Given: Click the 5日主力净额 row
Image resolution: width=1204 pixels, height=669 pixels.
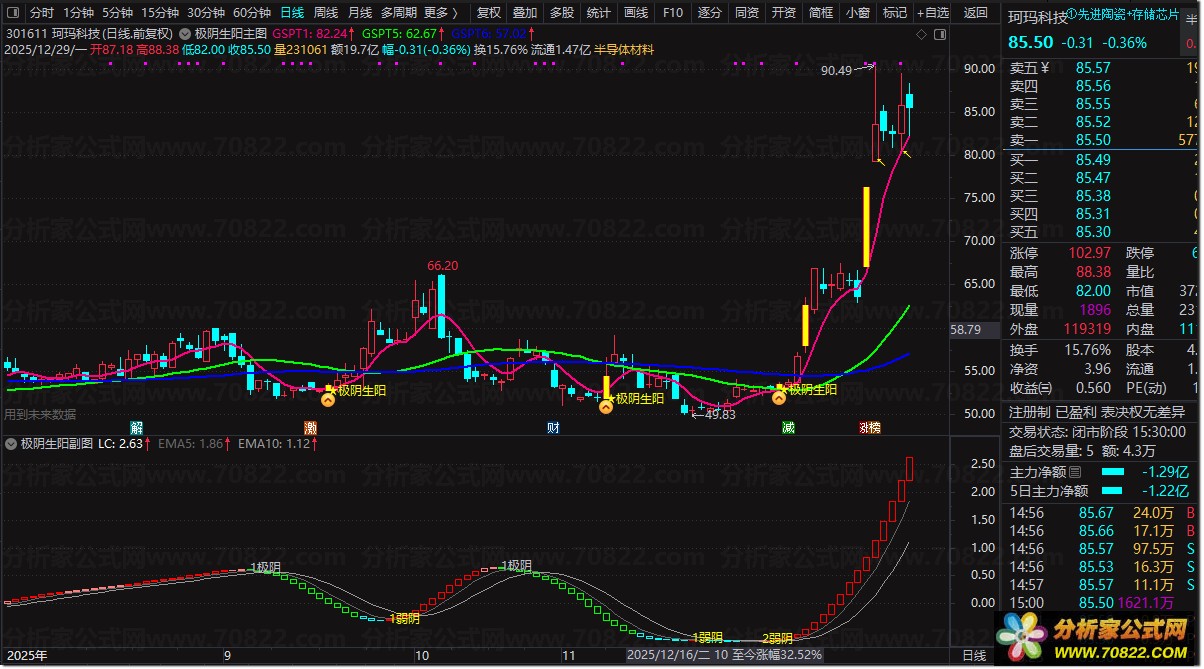Looking at the screenshot, I should pos(1102,491).
